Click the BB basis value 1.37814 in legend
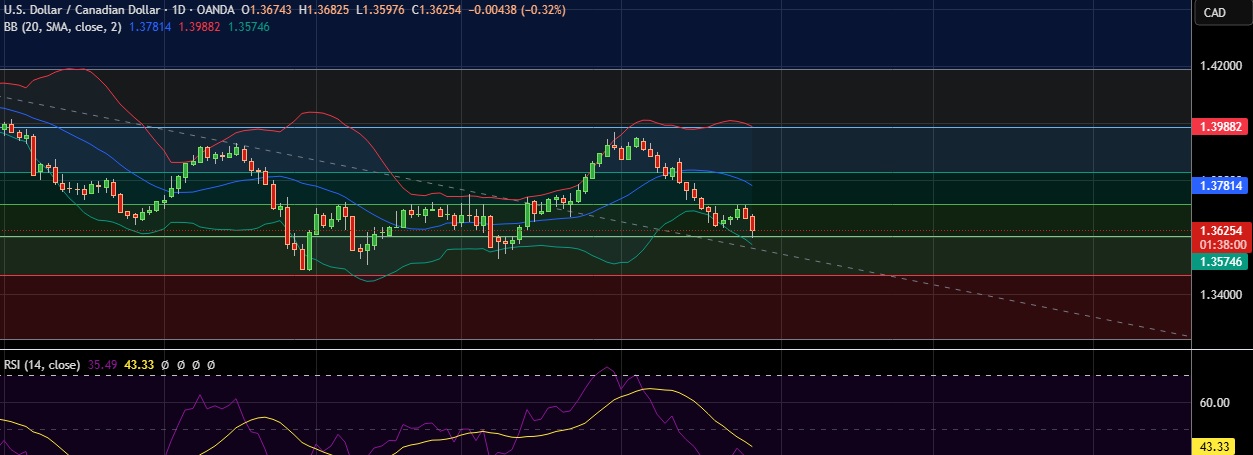Screen dimensions: 1253x455 coord(150,27)
